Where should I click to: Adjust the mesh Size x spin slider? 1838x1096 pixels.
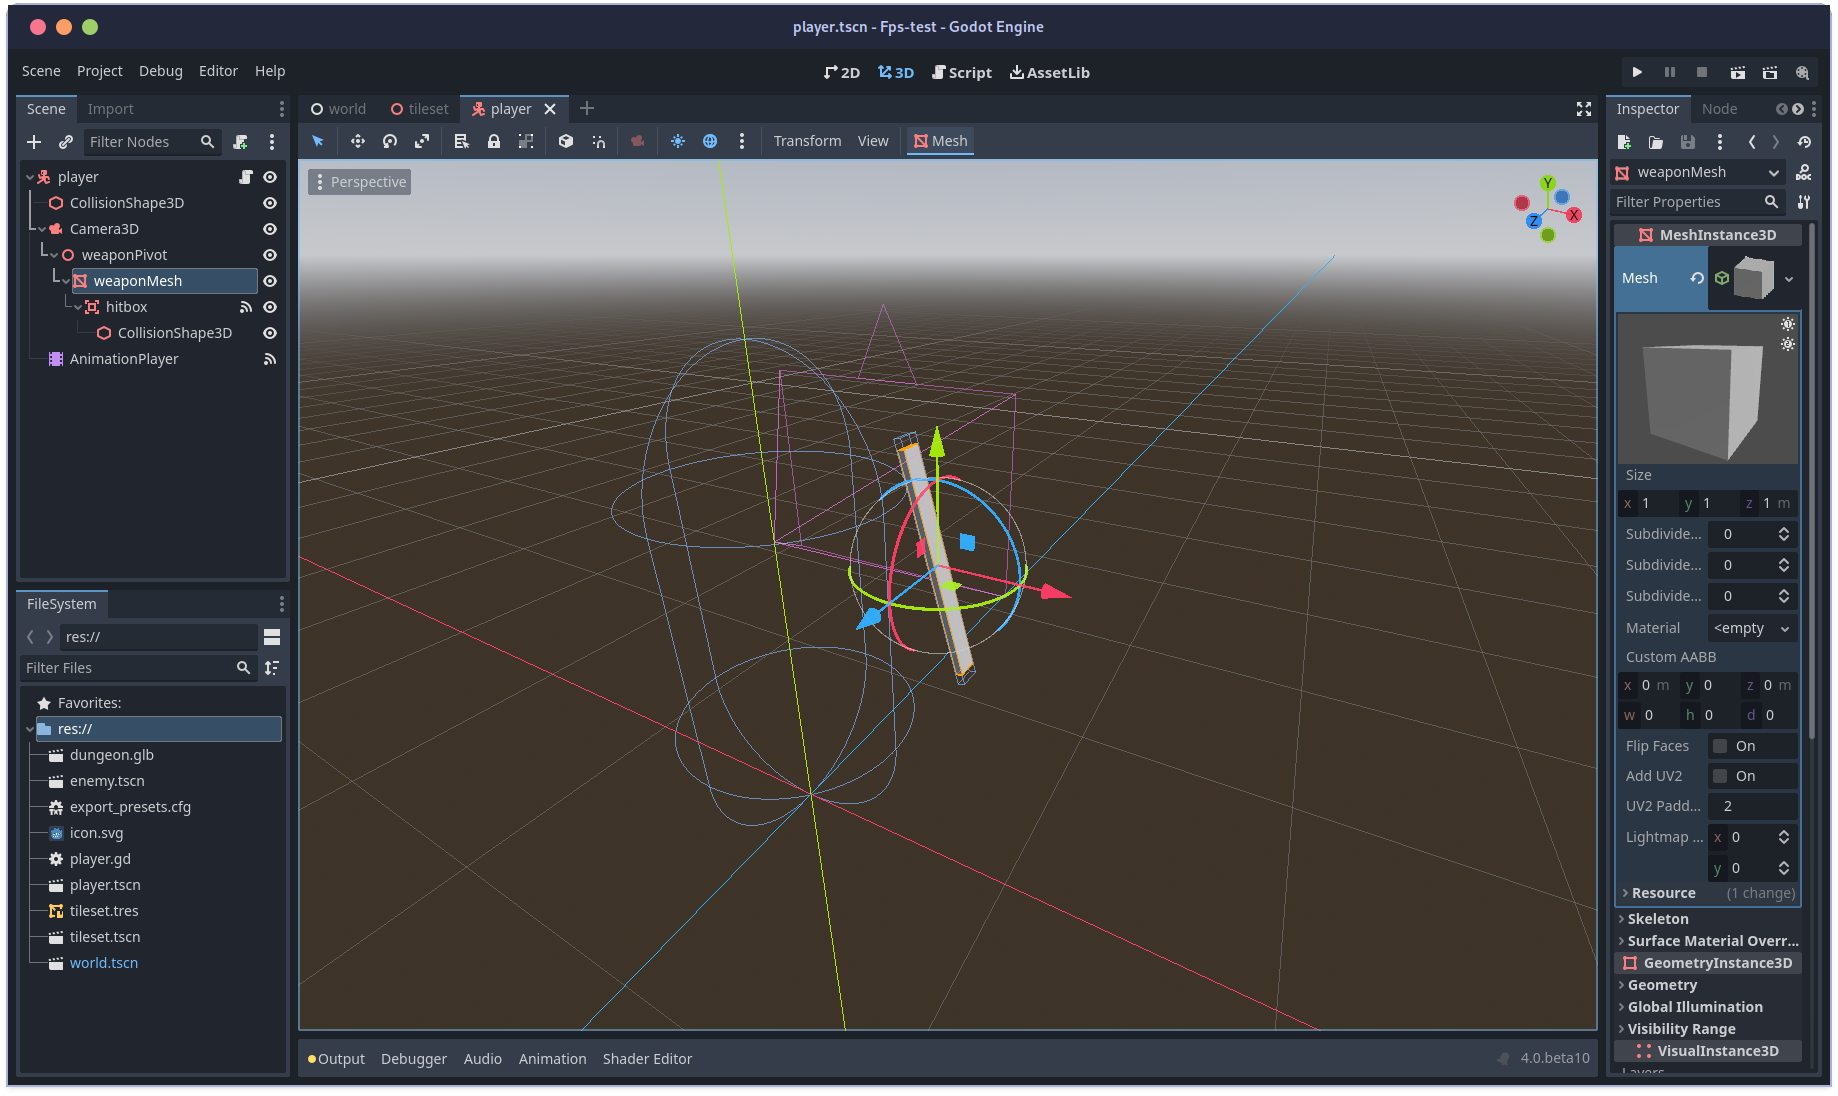1648,503
